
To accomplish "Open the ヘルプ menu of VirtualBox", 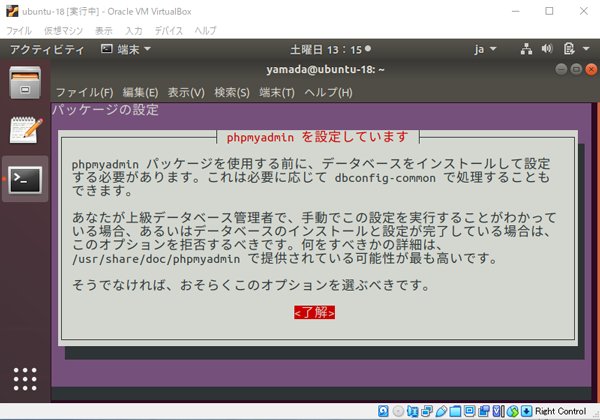I will (x=205, y=31).
